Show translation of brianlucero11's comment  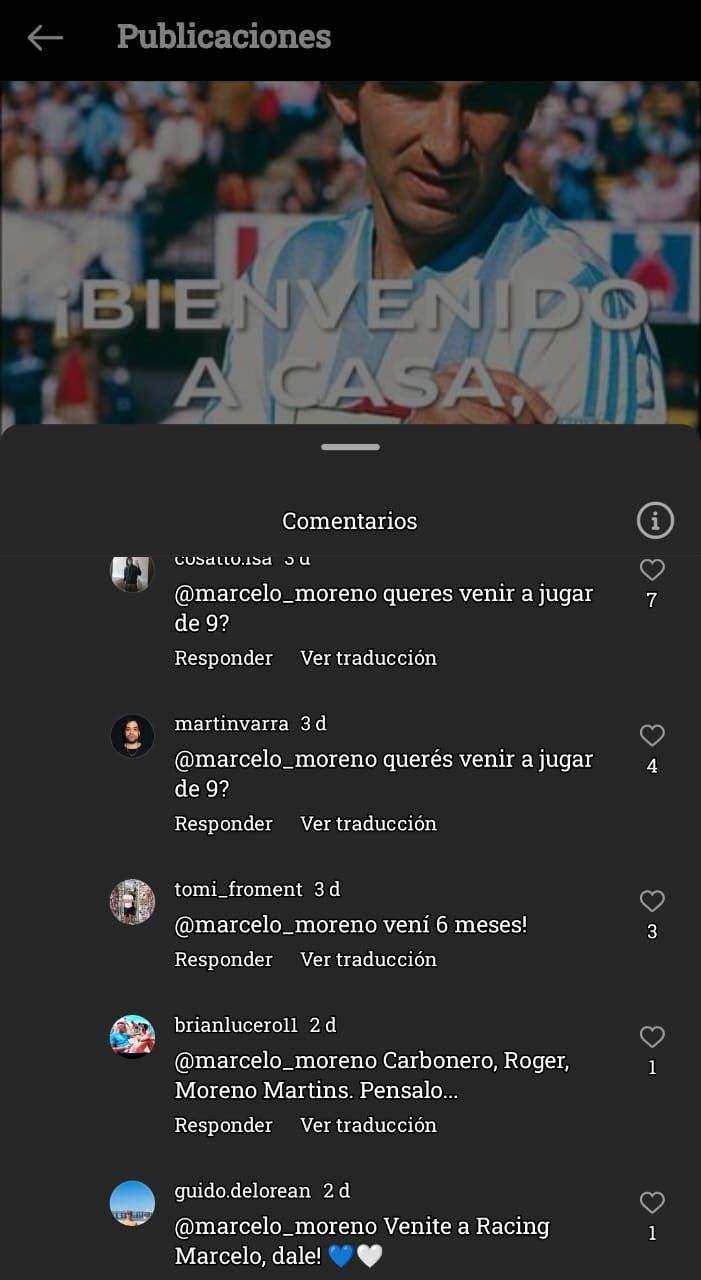tap(368, 1126)
